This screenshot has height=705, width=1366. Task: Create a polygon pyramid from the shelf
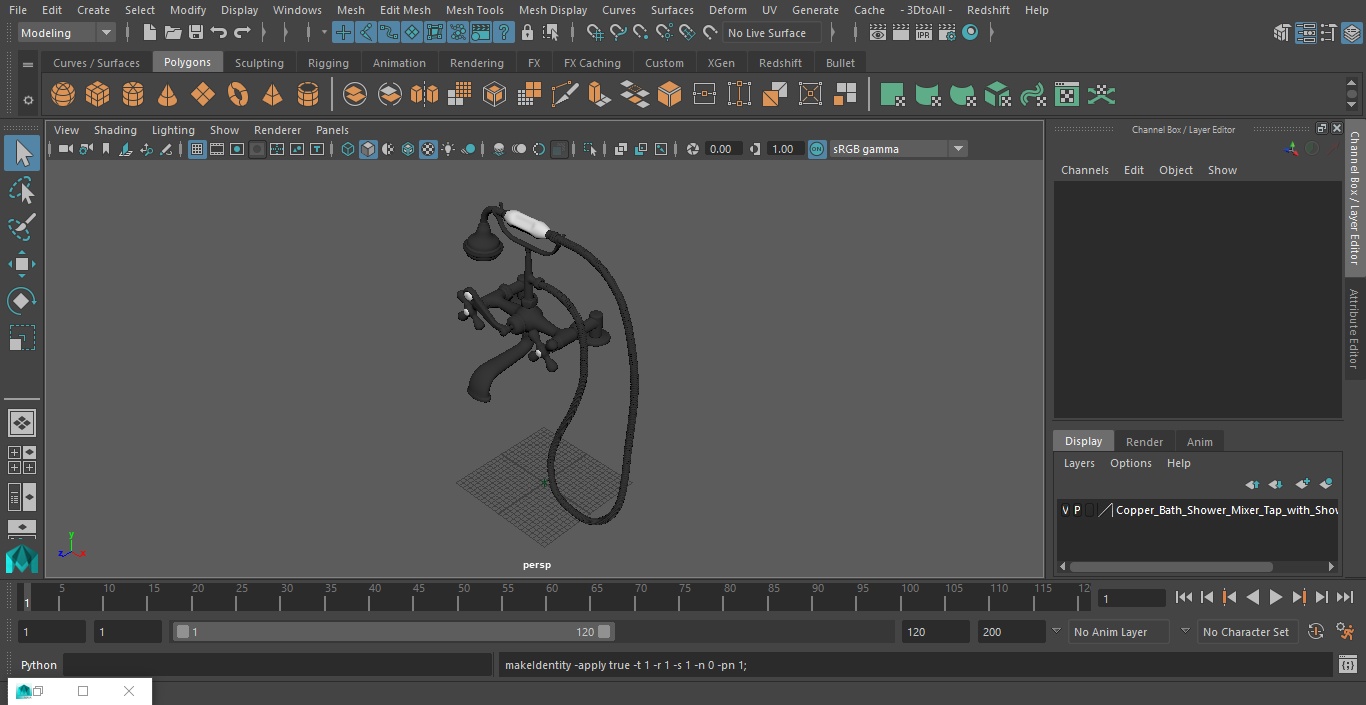tap(273, 95)
